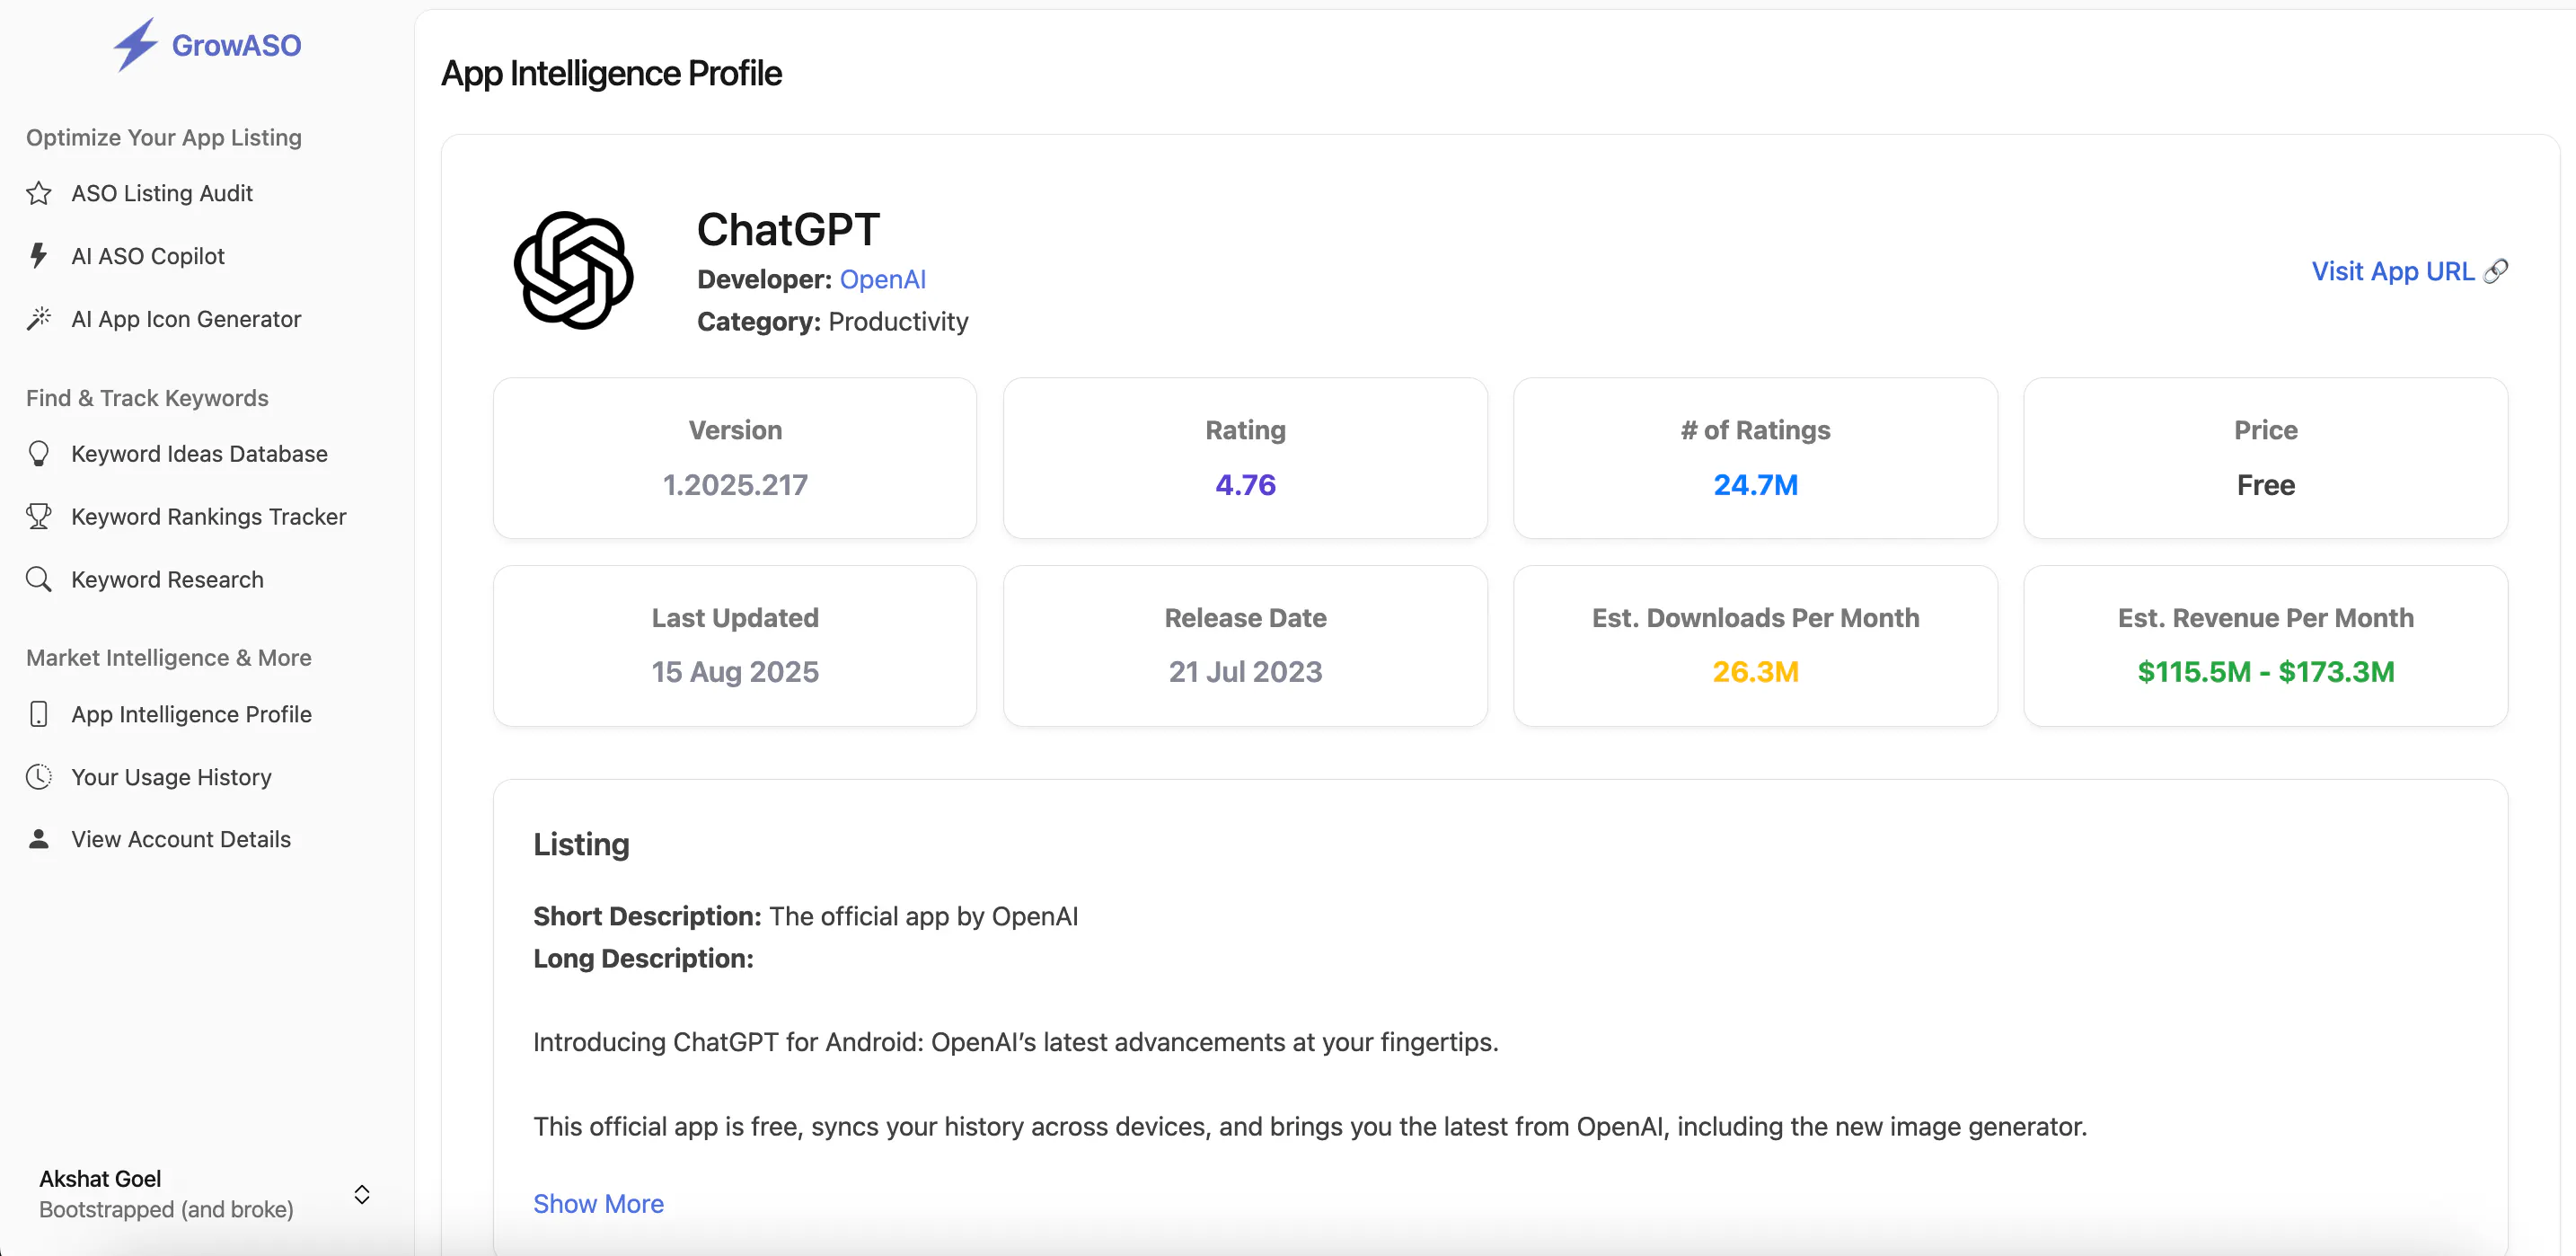The height and width of the screenshot is (1256, 2576).
Task: Click the chain link icon beside Visit App URL
Action: [2496, 271]
